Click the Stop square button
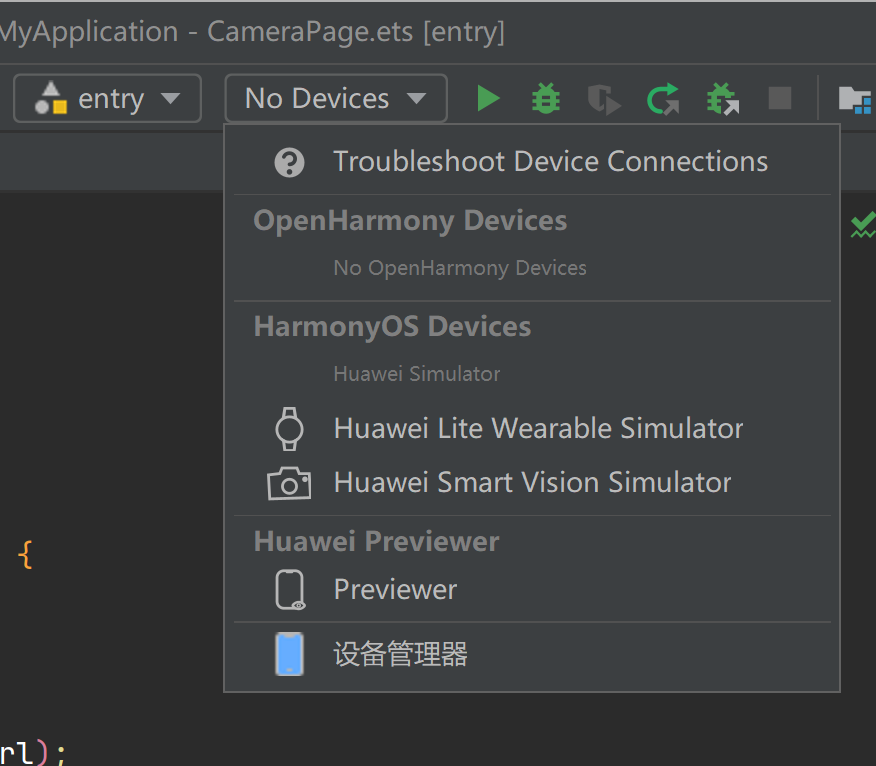This screenshot has height=766, width=876. (780, 98)
